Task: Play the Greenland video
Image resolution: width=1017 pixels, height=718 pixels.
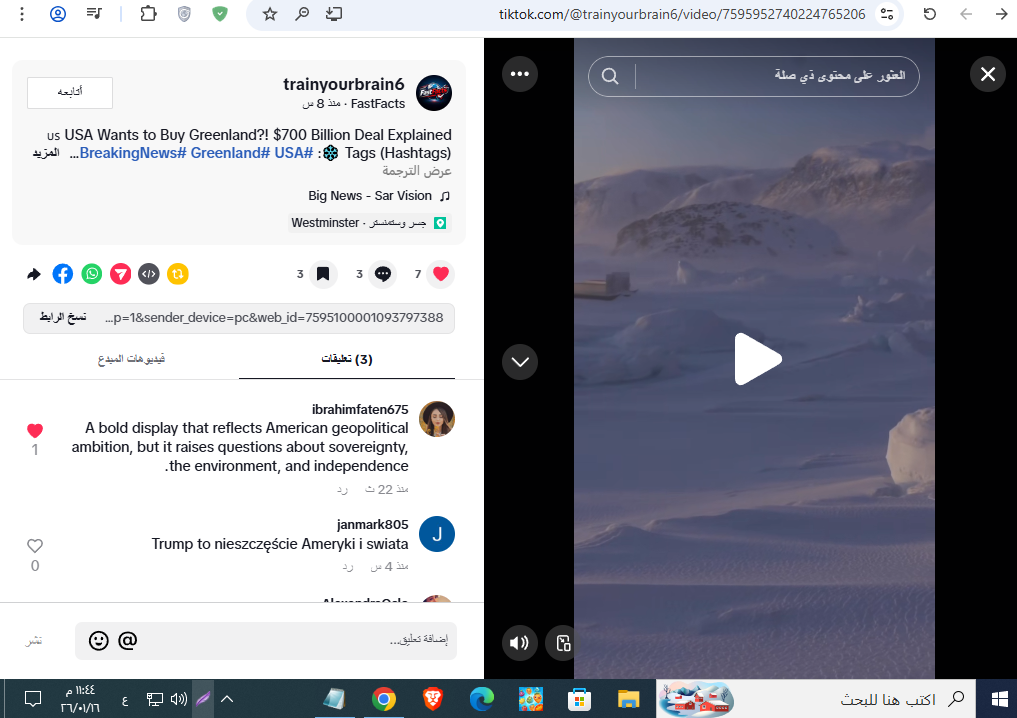Action: point(757,359)
